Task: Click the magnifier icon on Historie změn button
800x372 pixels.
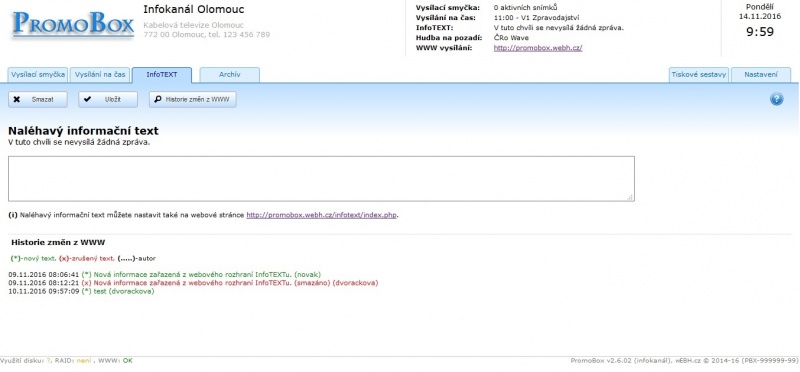Action: [x=158, y=100]
